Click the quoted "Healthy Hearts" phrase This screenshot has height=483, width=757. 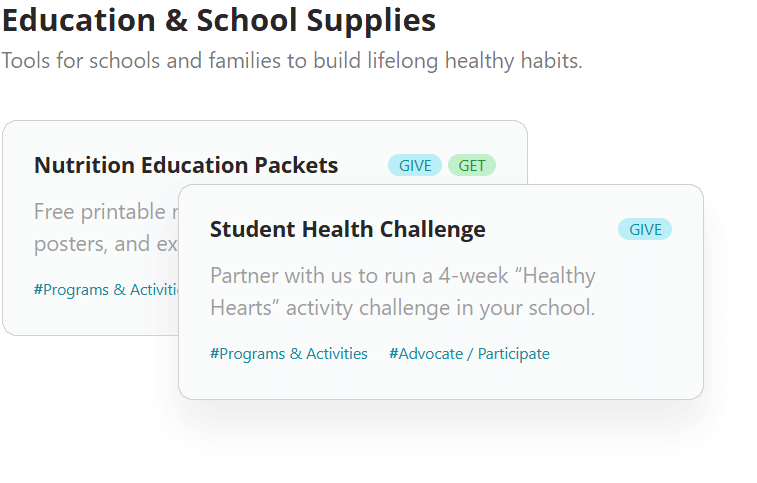pyautogui.click(x=538, y=276)
